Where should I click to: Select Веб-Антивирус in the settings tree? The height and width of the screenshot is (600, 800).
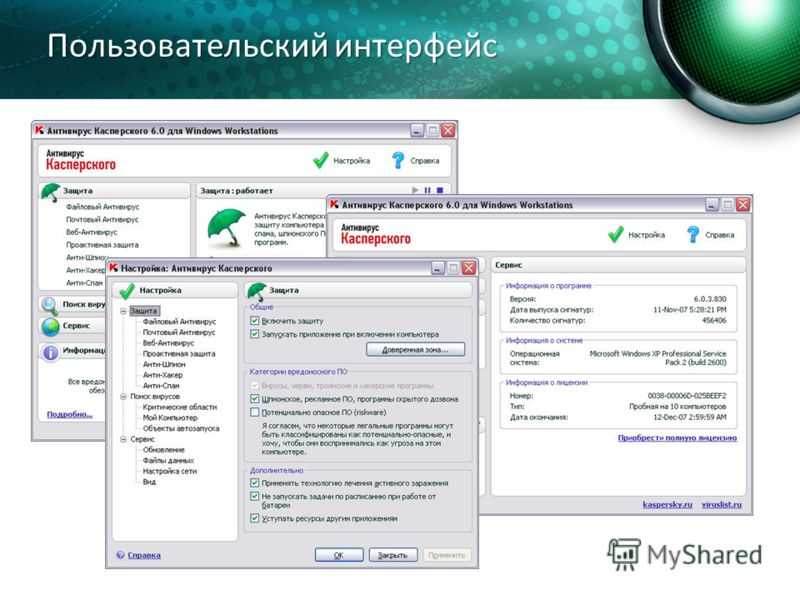click(x=168, y=343)
